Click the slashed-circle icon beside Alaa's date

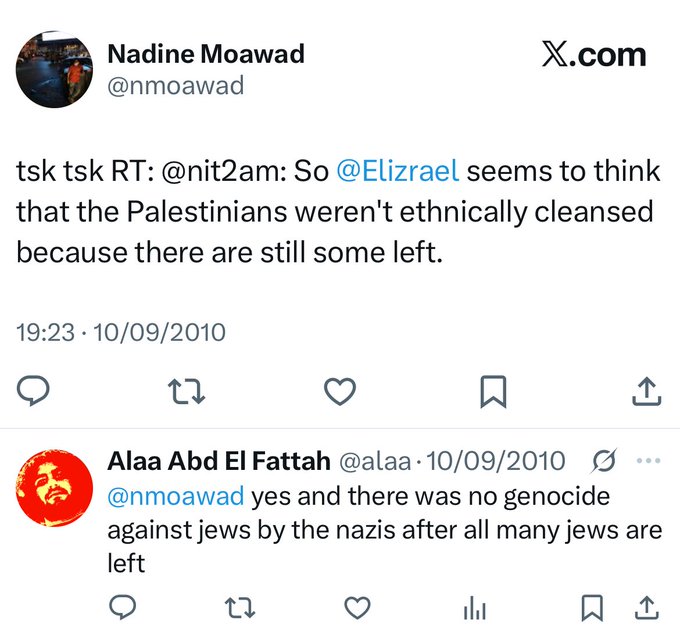pos(604,462)
